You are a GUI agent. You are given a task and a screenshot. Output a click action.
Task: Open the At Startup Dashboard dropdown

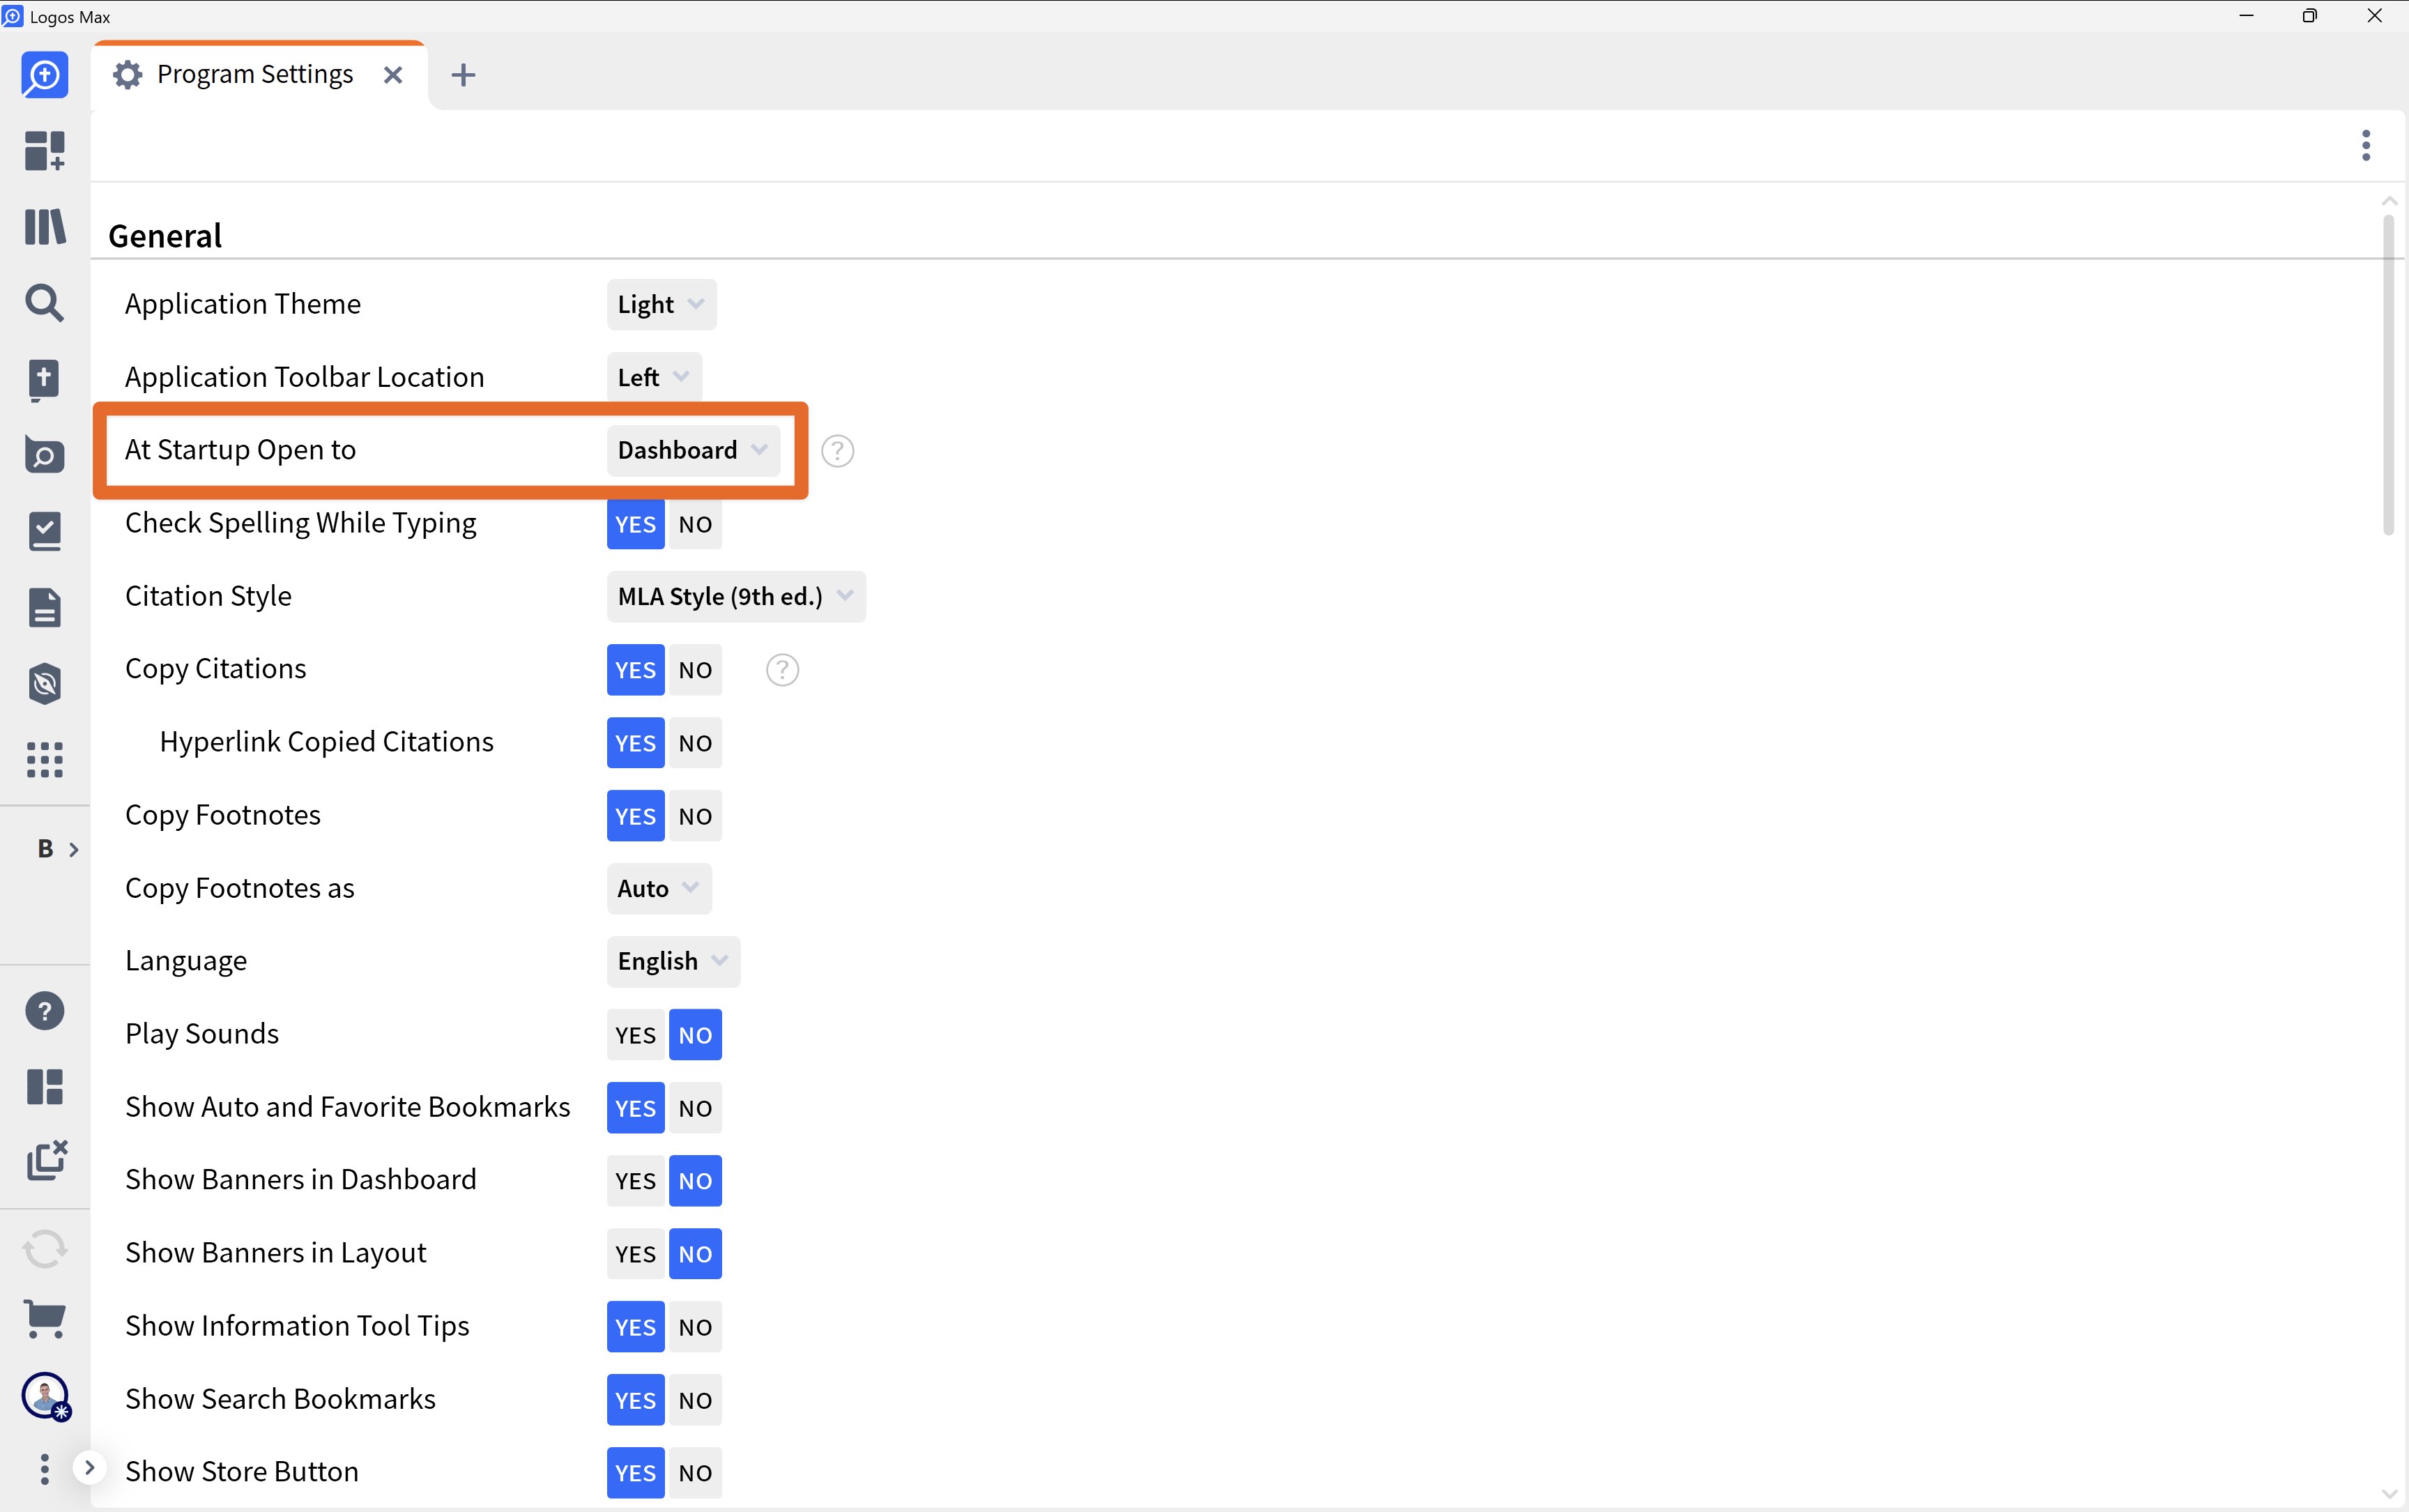click(693, 450)
